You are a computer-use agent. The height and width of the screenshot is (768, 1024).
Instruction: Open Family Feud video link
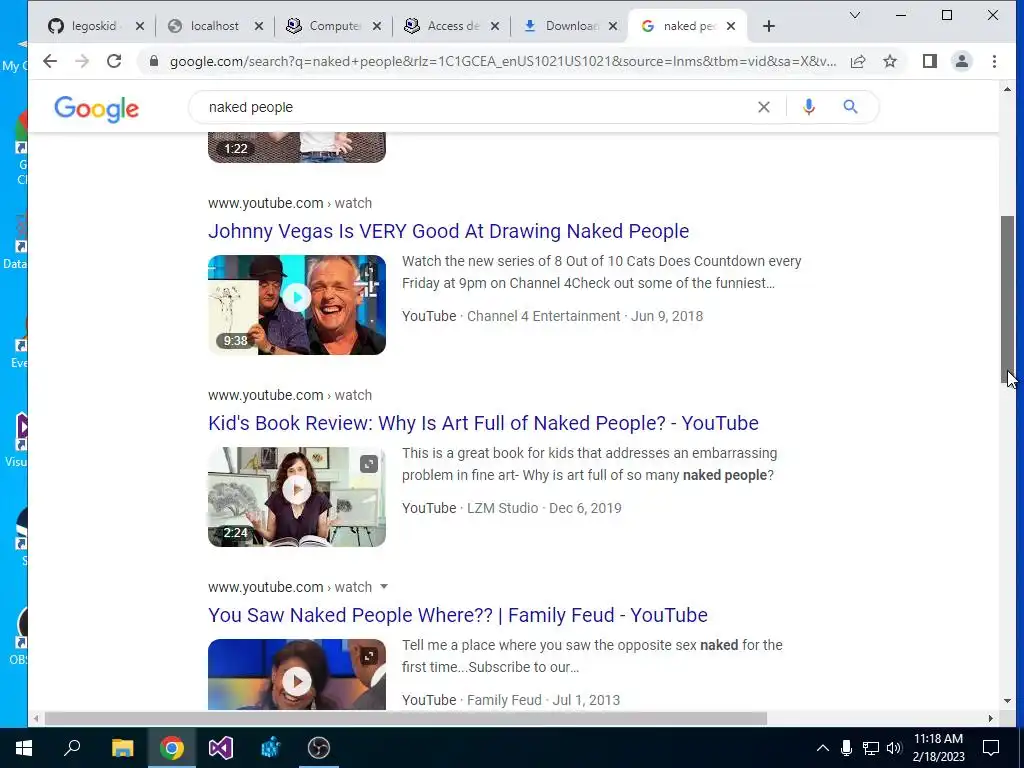[458, 615]
